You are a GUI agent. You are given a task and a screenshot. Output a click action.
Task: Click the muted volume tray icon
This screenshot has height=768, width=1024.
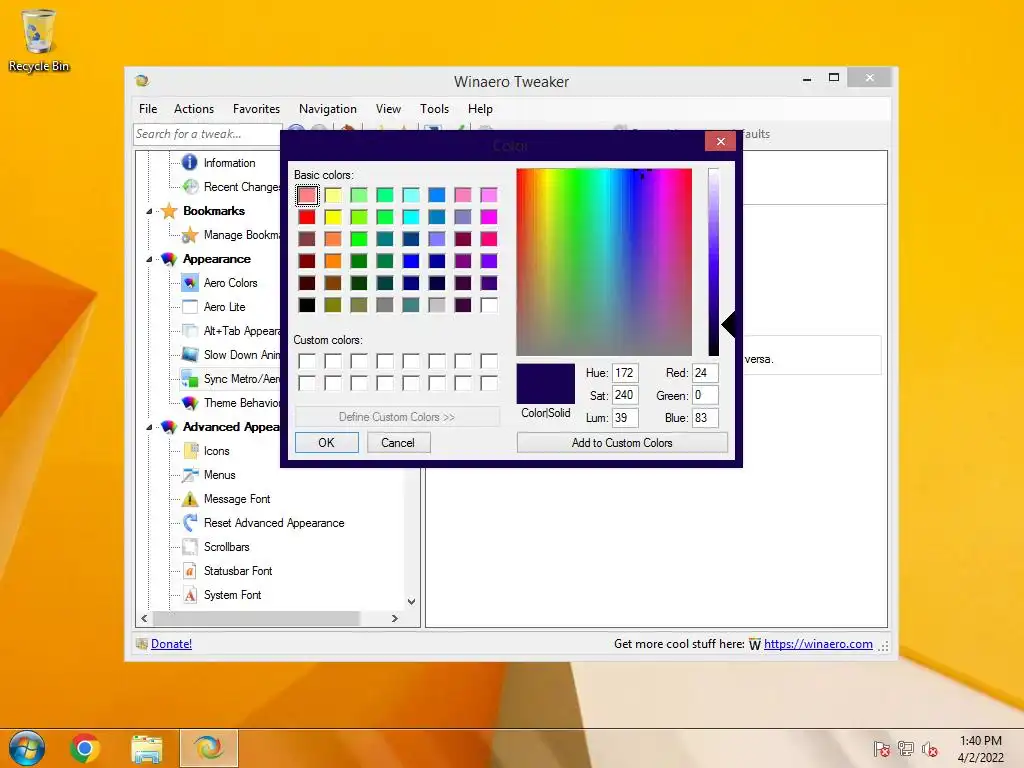click(x=930, y=749)
